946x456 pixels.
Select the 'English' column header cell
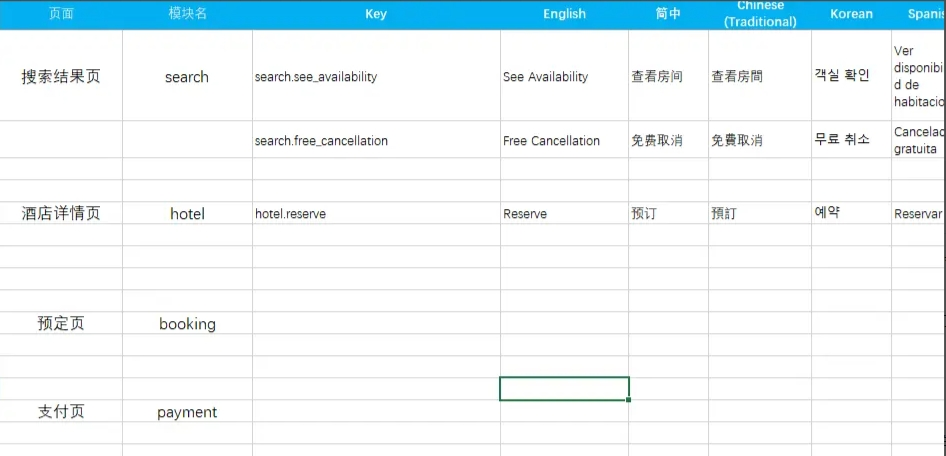(564, 14)
